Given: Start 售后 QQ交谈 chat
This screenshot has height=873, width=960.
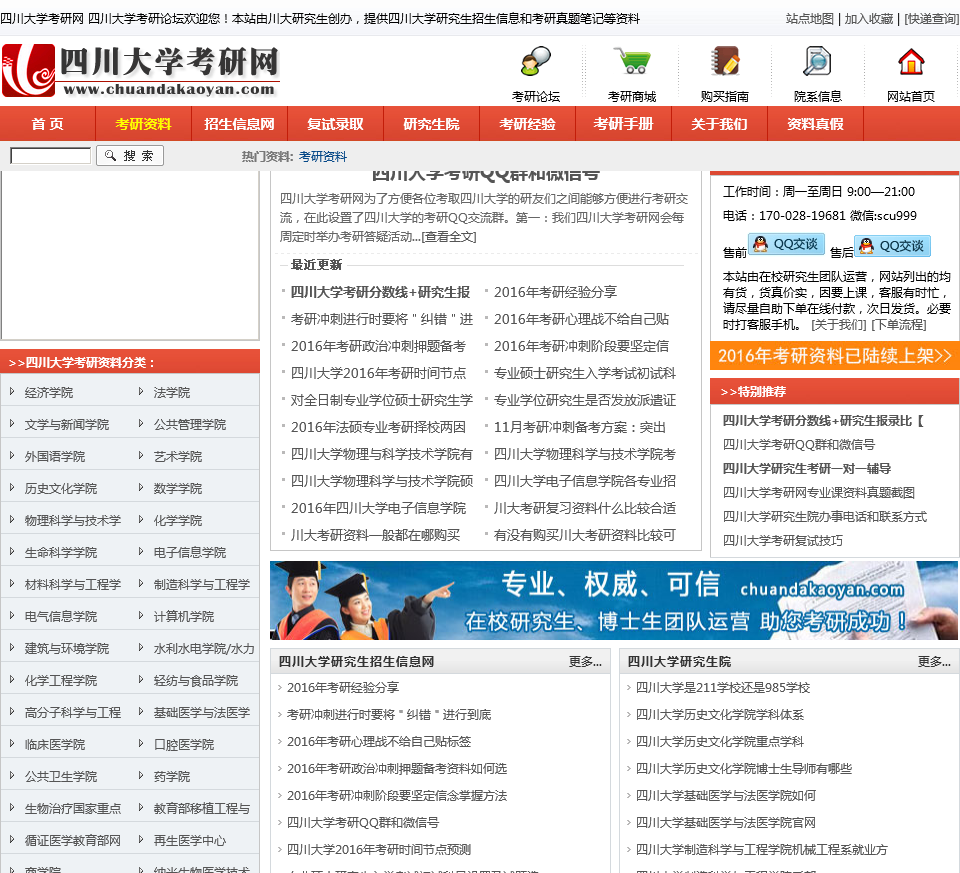Looking at the screenshot, I should pos(892,246).
